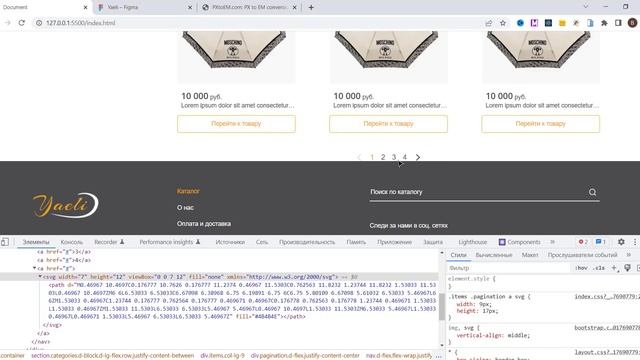640x360 pixels.
Task: Click the browser address bar URL
Action: (x=81, y=23)
